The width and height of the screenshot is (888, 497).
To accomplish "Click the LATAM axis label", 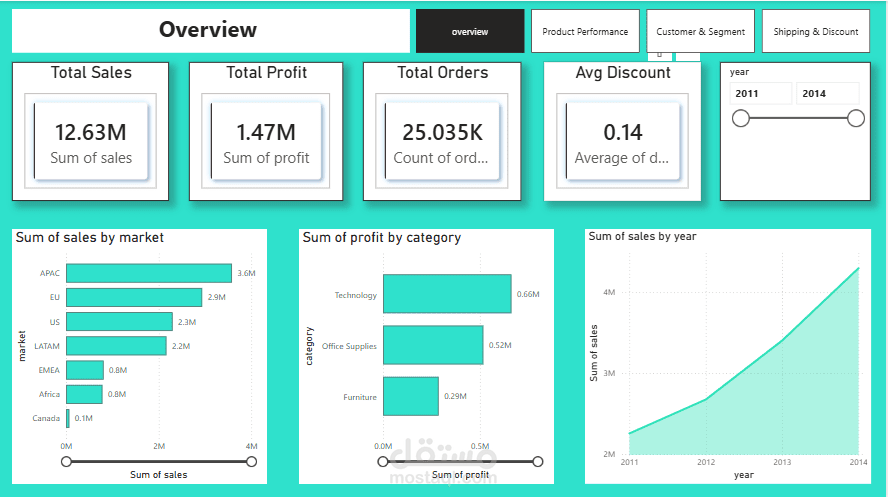I will pos(46,346).
